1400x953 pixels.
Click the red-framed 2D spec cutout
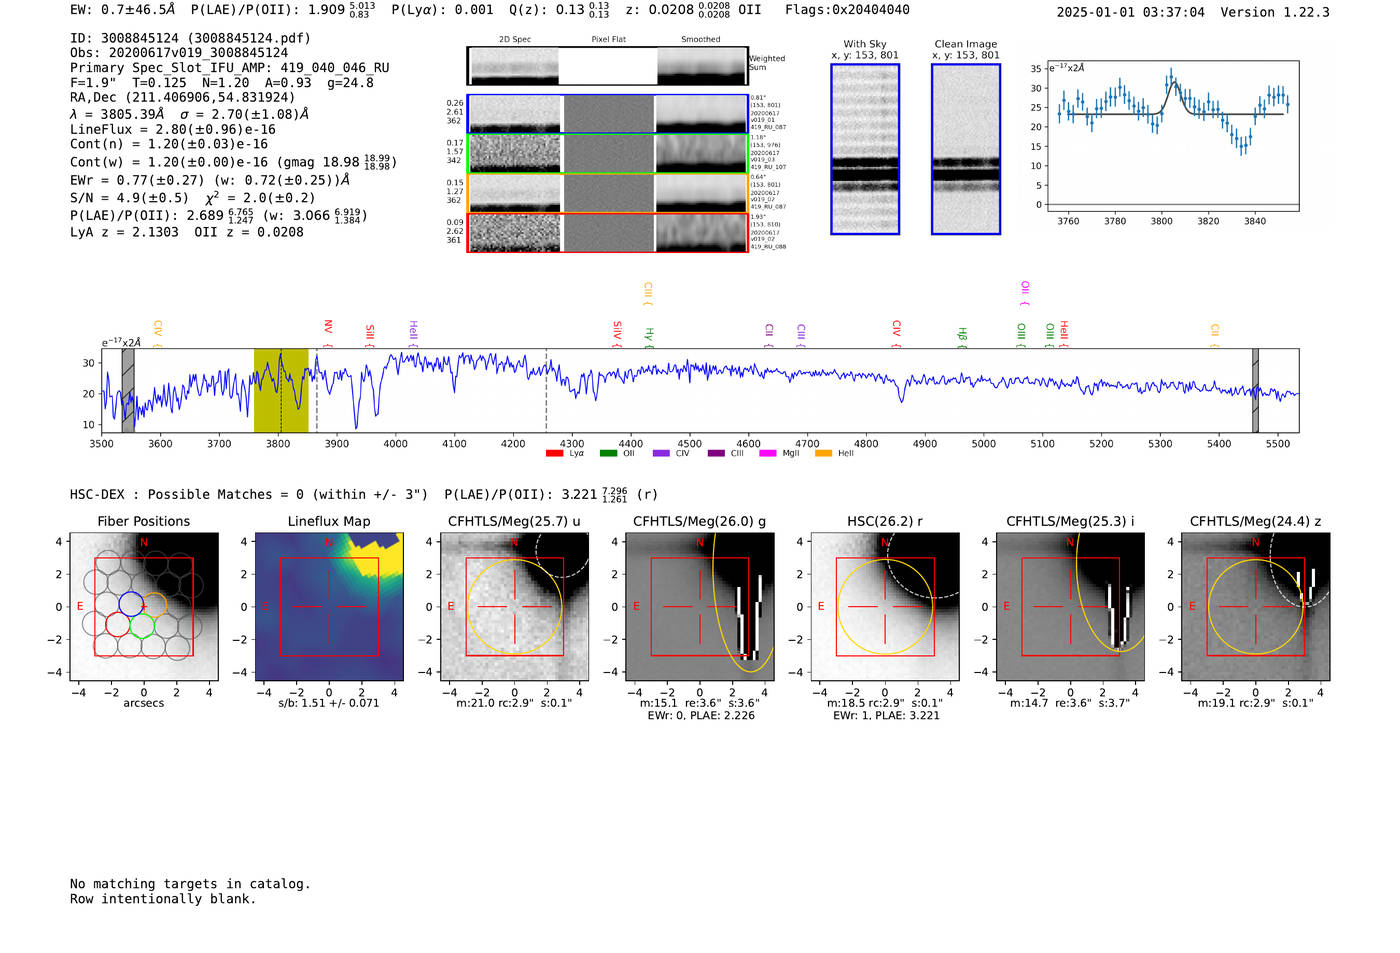(x=515, y=233)
